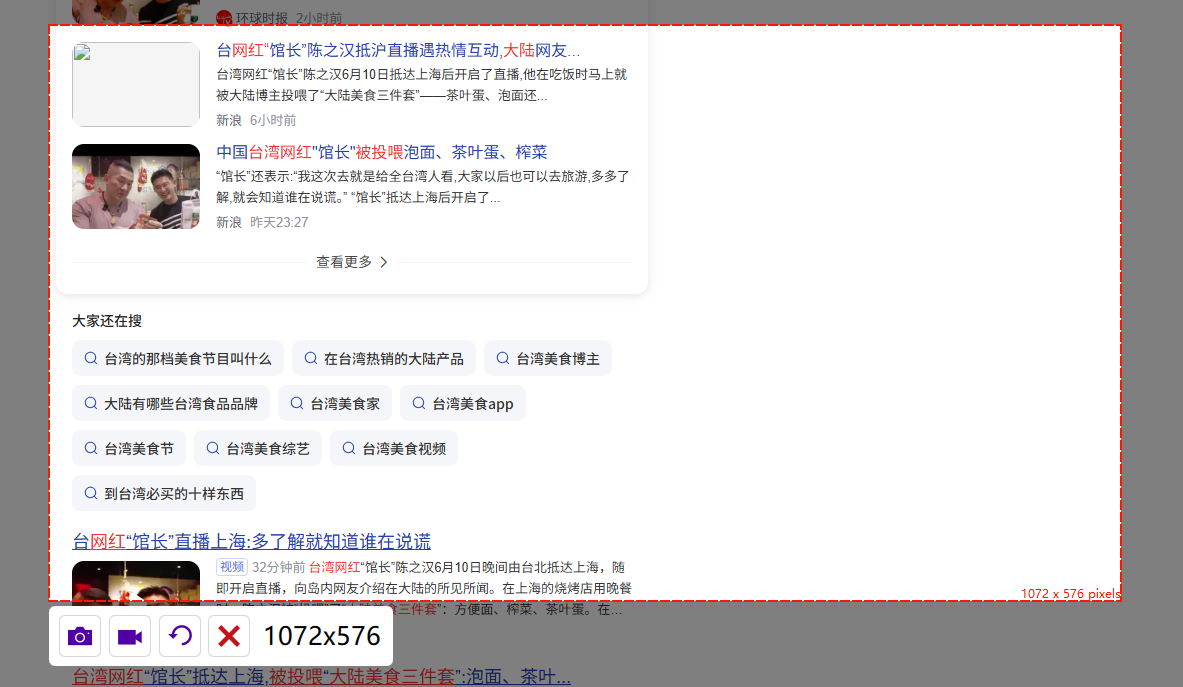Click the 视频 tag on the video result
1183x687 pixels.
(x=232, y=567)
